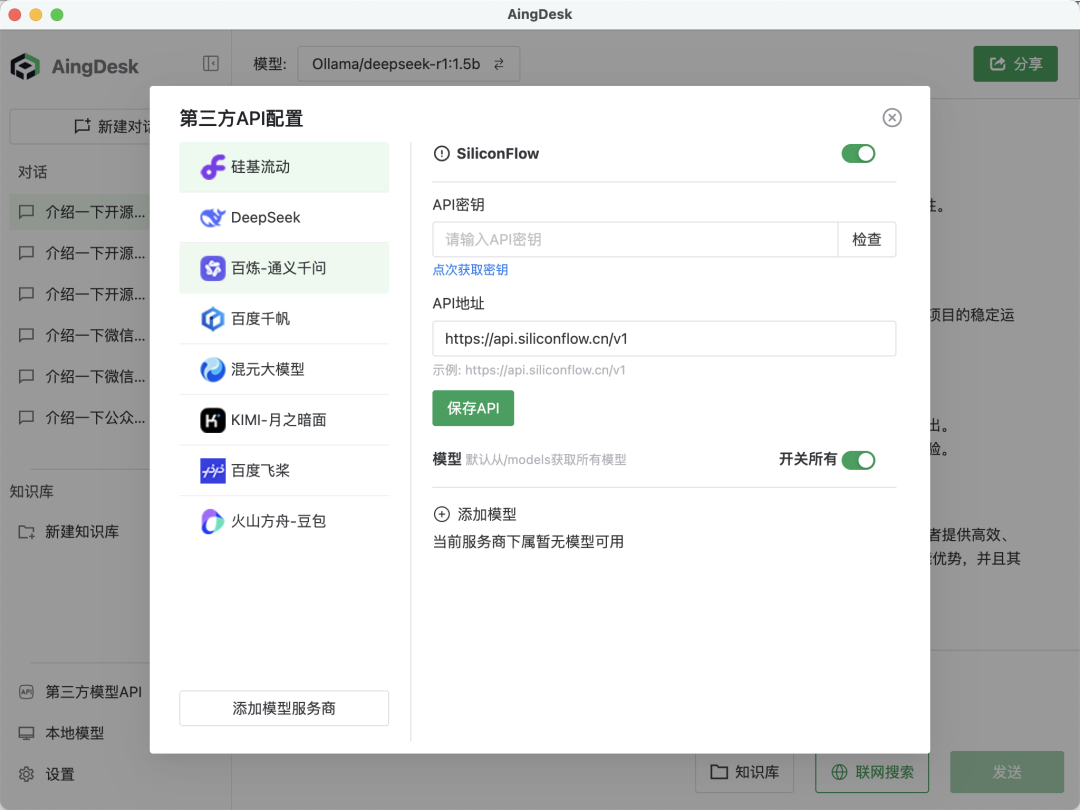
Task: Open the 介绍一下公众... conversation
Action: [81, 417]
